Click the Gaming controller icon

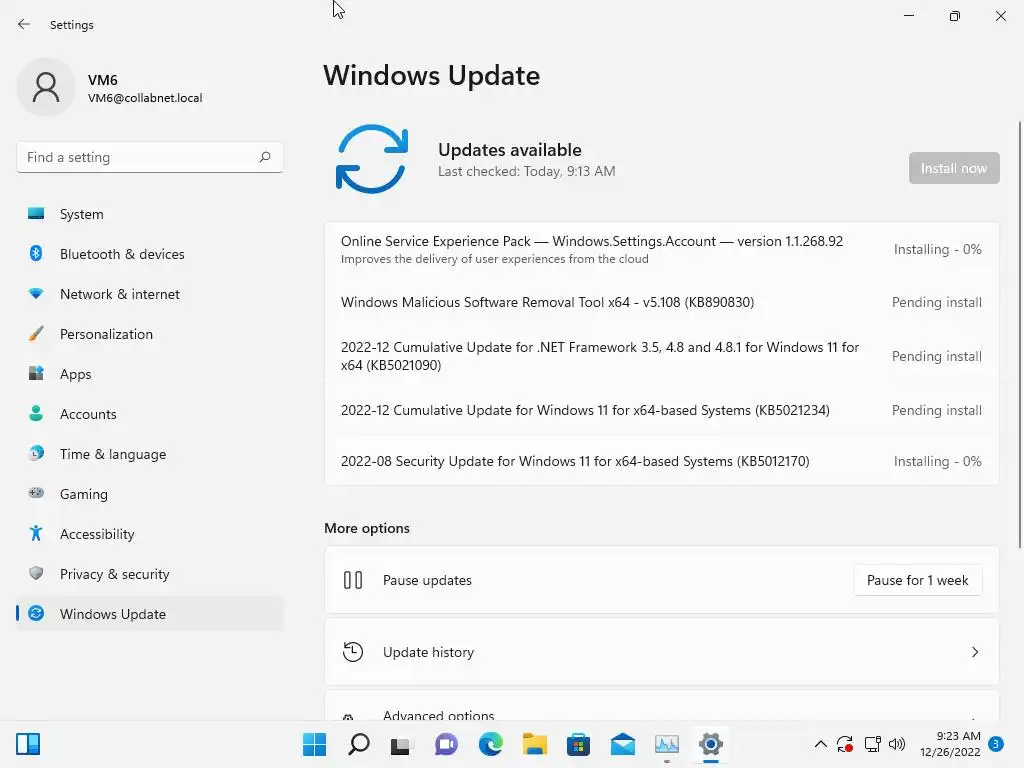click(36, 493)
